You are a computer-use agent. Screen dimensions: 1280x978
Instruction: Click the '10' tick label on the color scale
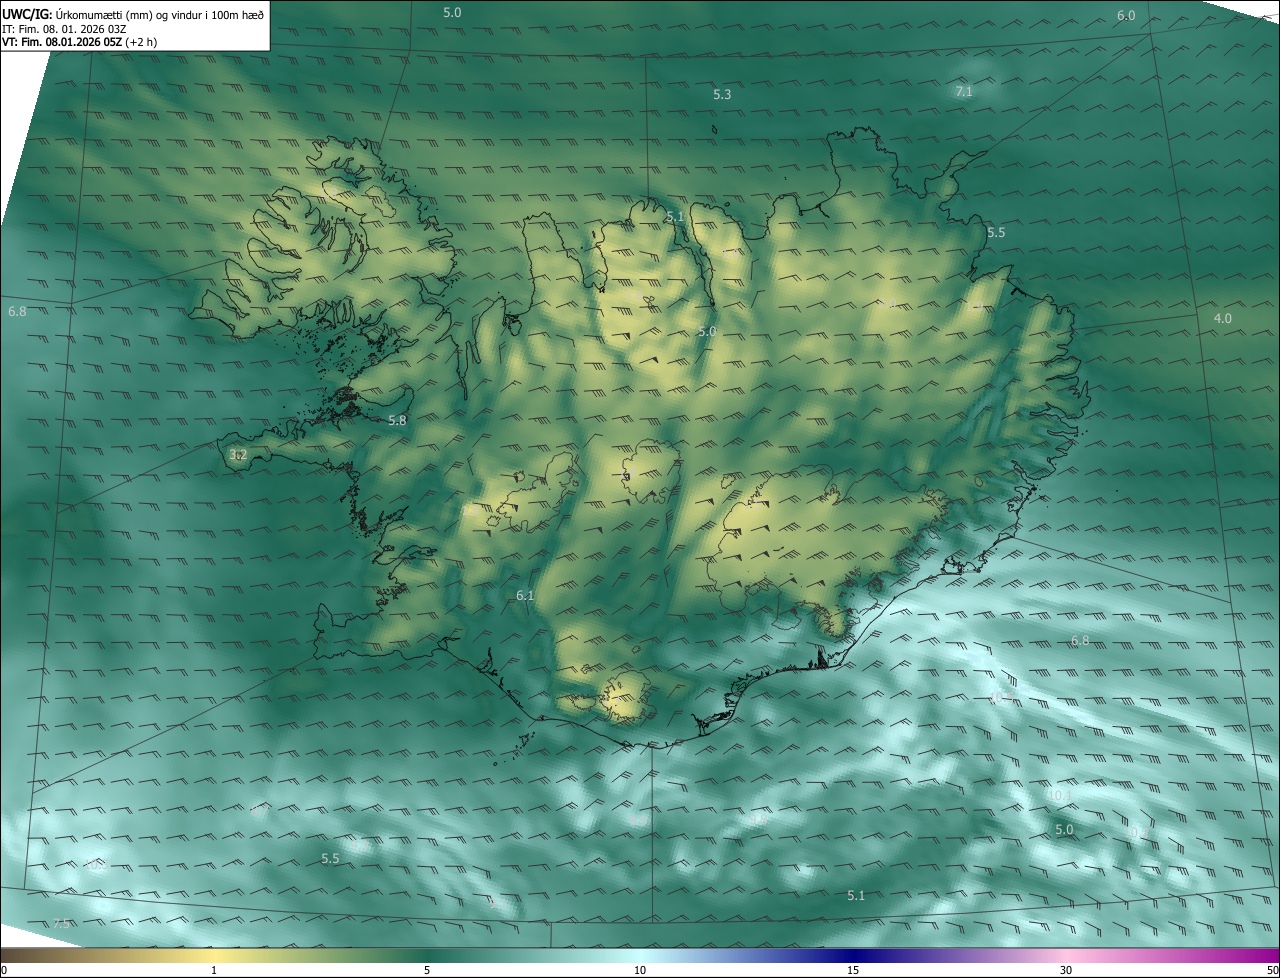(x=640, y=970)
